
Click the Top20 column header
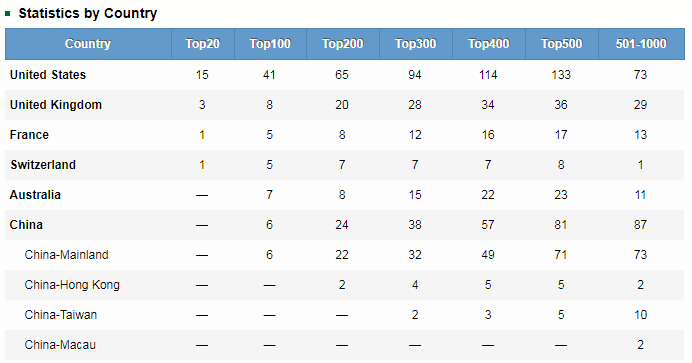203,44
